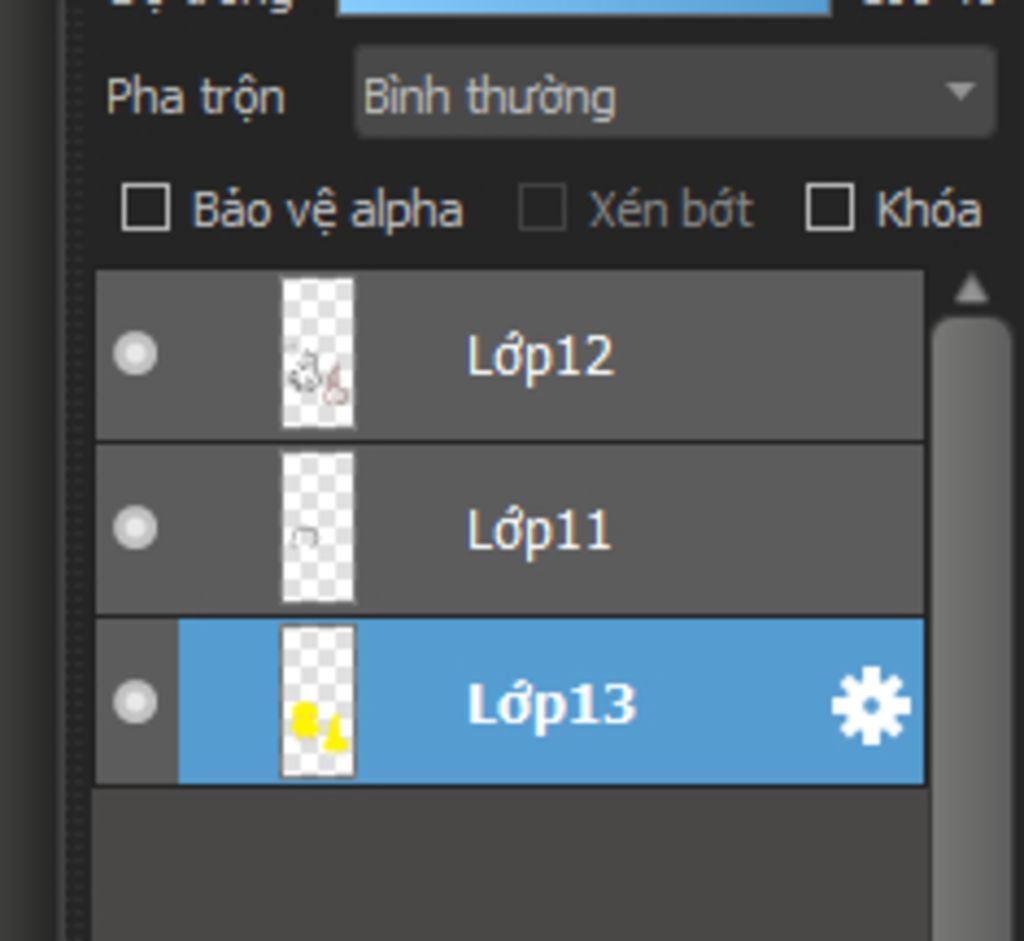
Task: Enable the Bảo vệ alpha checkbox
Action: [146, 207]
